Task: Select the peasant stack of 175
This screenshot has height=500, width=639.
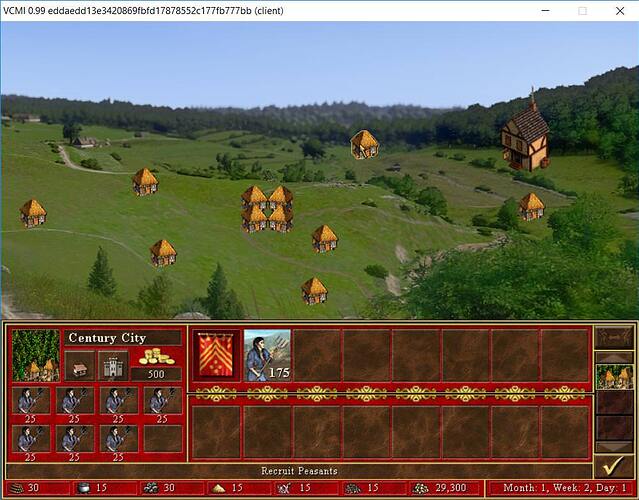Action: click(267, 355)
